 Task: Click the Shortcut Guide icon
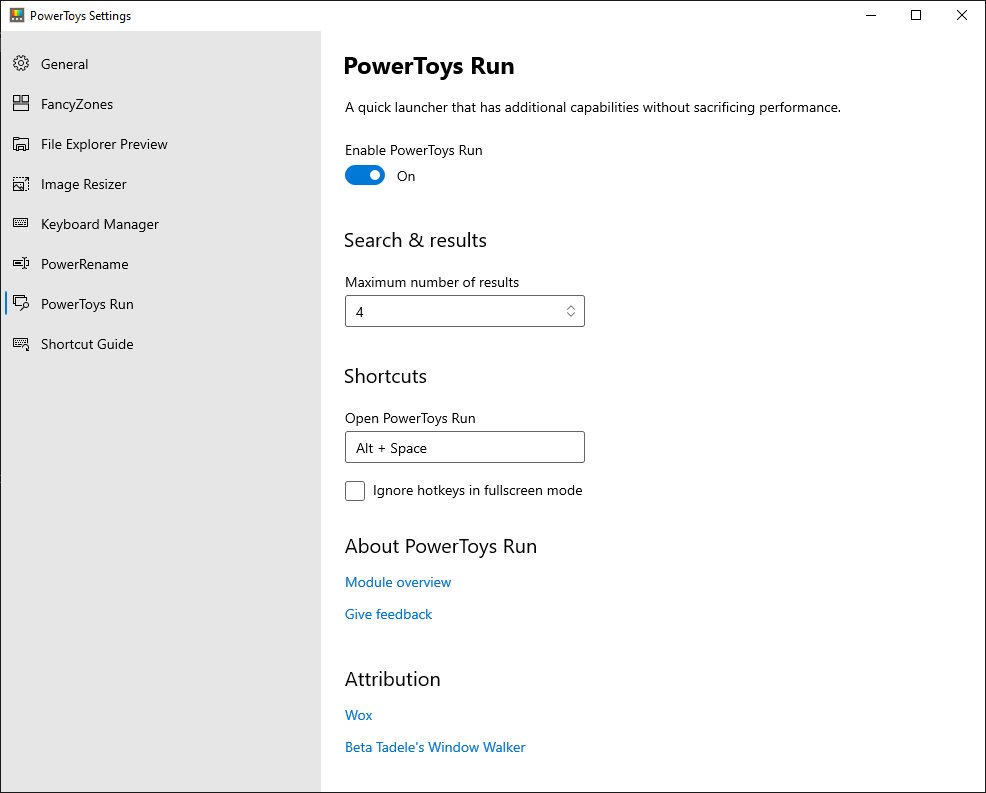pos(21,344)
